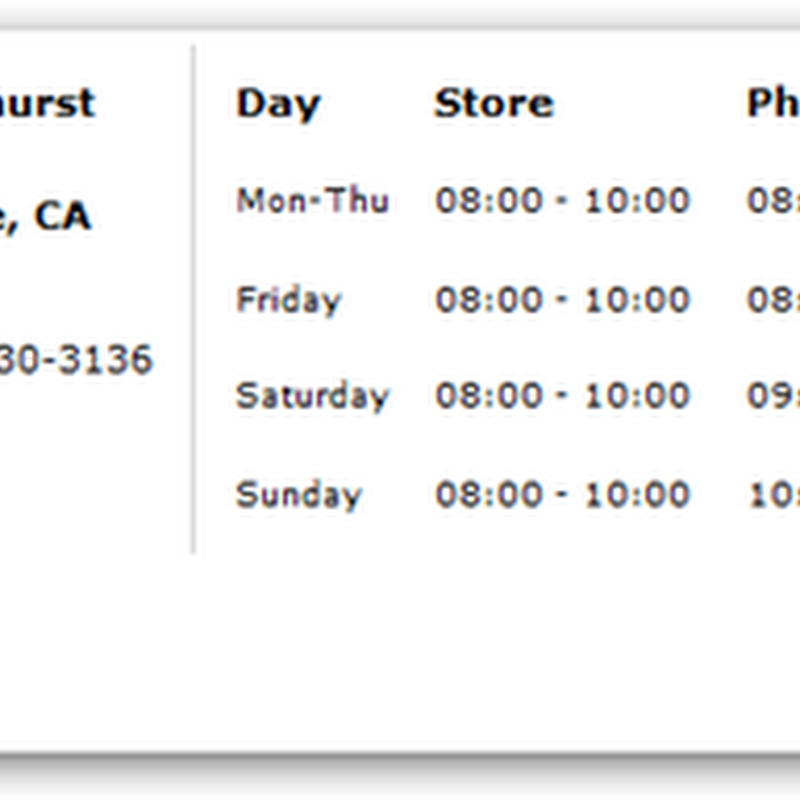Select the Friday row label
Screen dimensions: 800x800
(288, 299)
